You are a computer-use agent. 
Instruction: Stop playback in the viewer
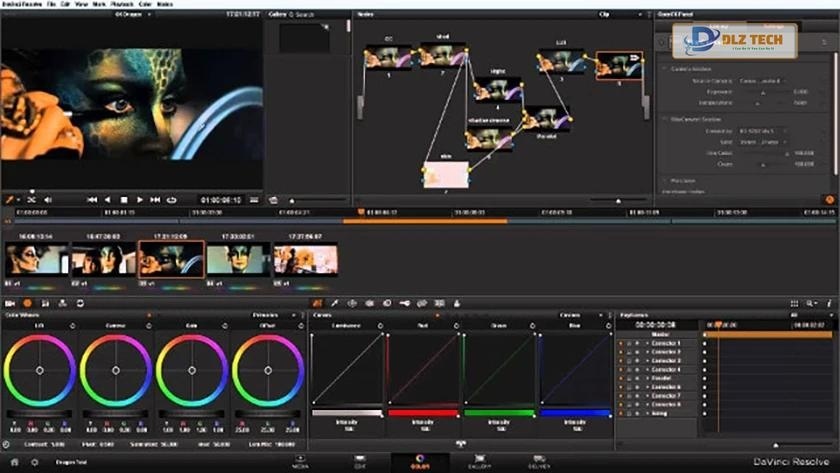tap(124, 200)
